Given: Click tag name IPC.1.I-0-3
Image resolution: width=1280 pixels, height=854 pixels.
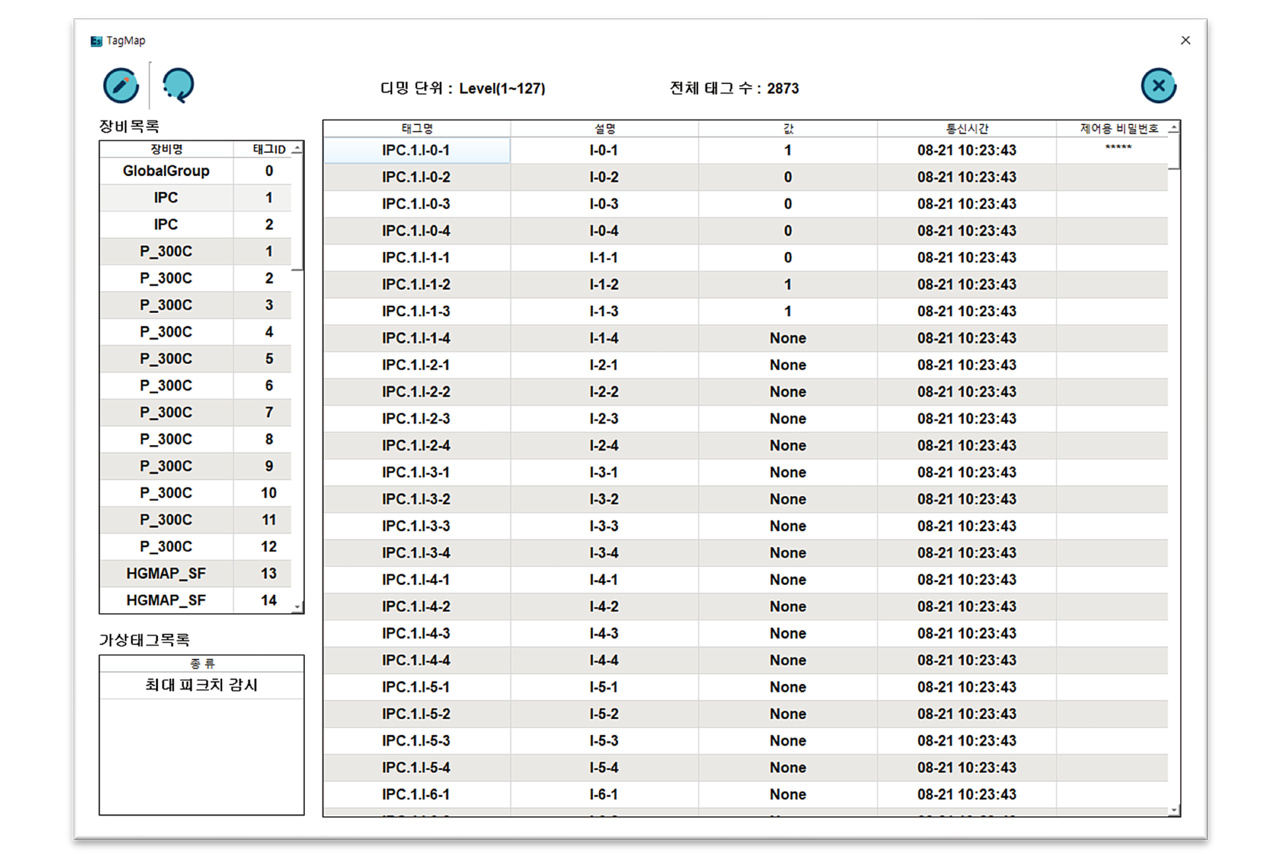Looking at the screenshot, I should point(417,204).
